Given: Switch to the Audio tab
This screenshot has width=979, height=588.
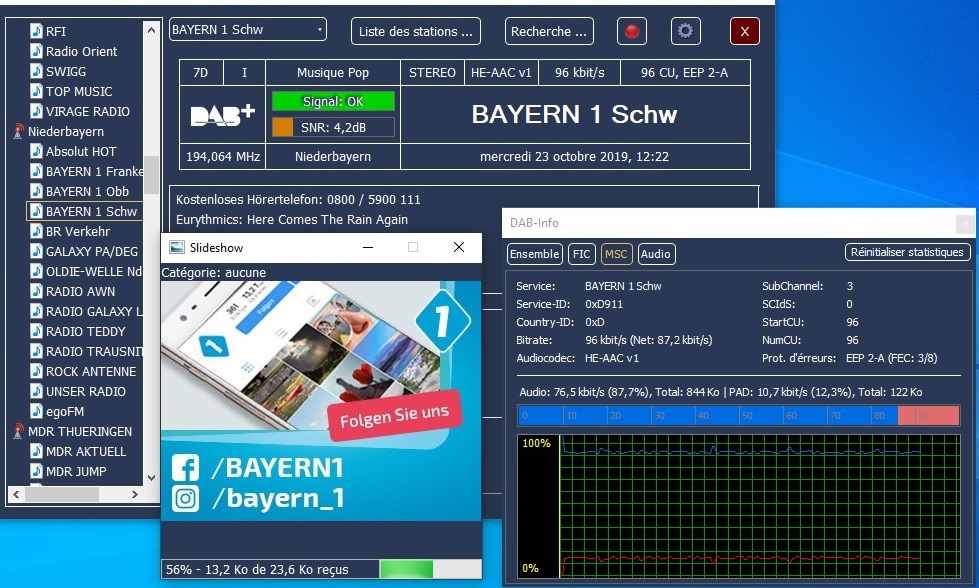Looking at the screenshot, I should click(x=656, y=254).
